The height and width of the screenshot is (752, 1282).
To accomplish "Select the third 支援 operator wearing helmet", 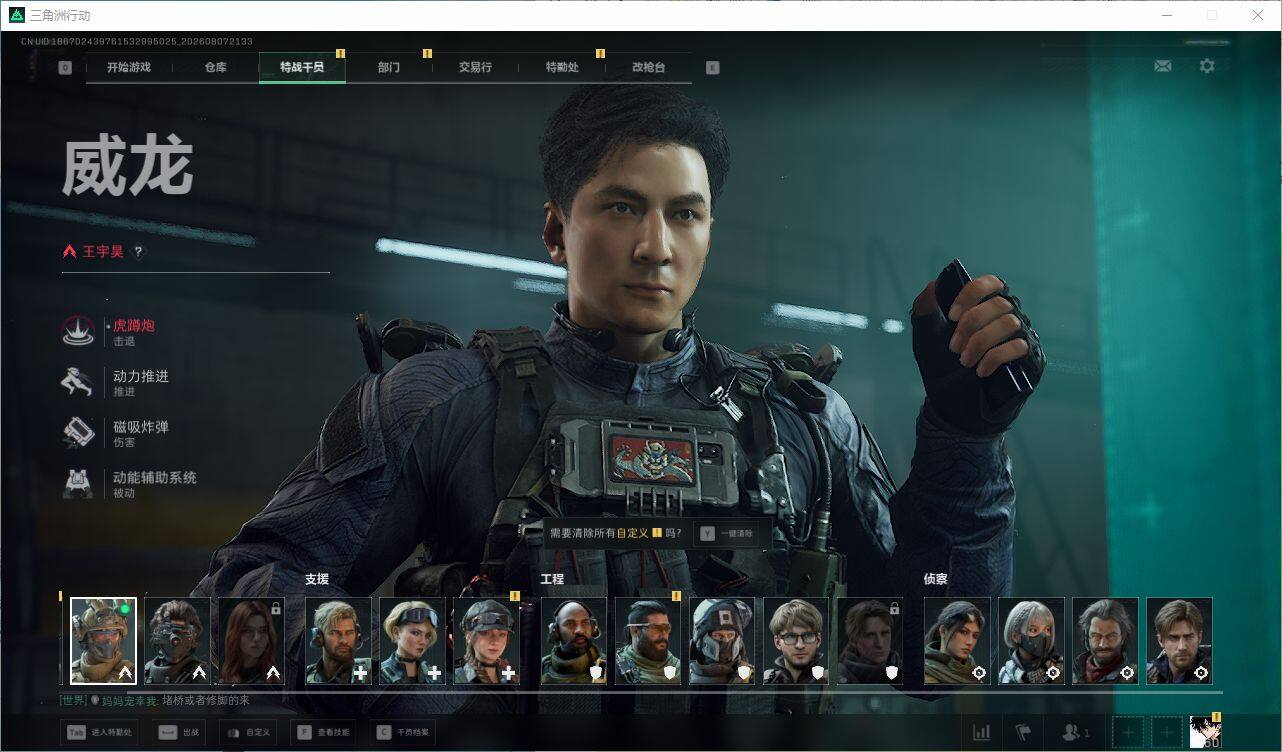I will click(x=486, y=641).
